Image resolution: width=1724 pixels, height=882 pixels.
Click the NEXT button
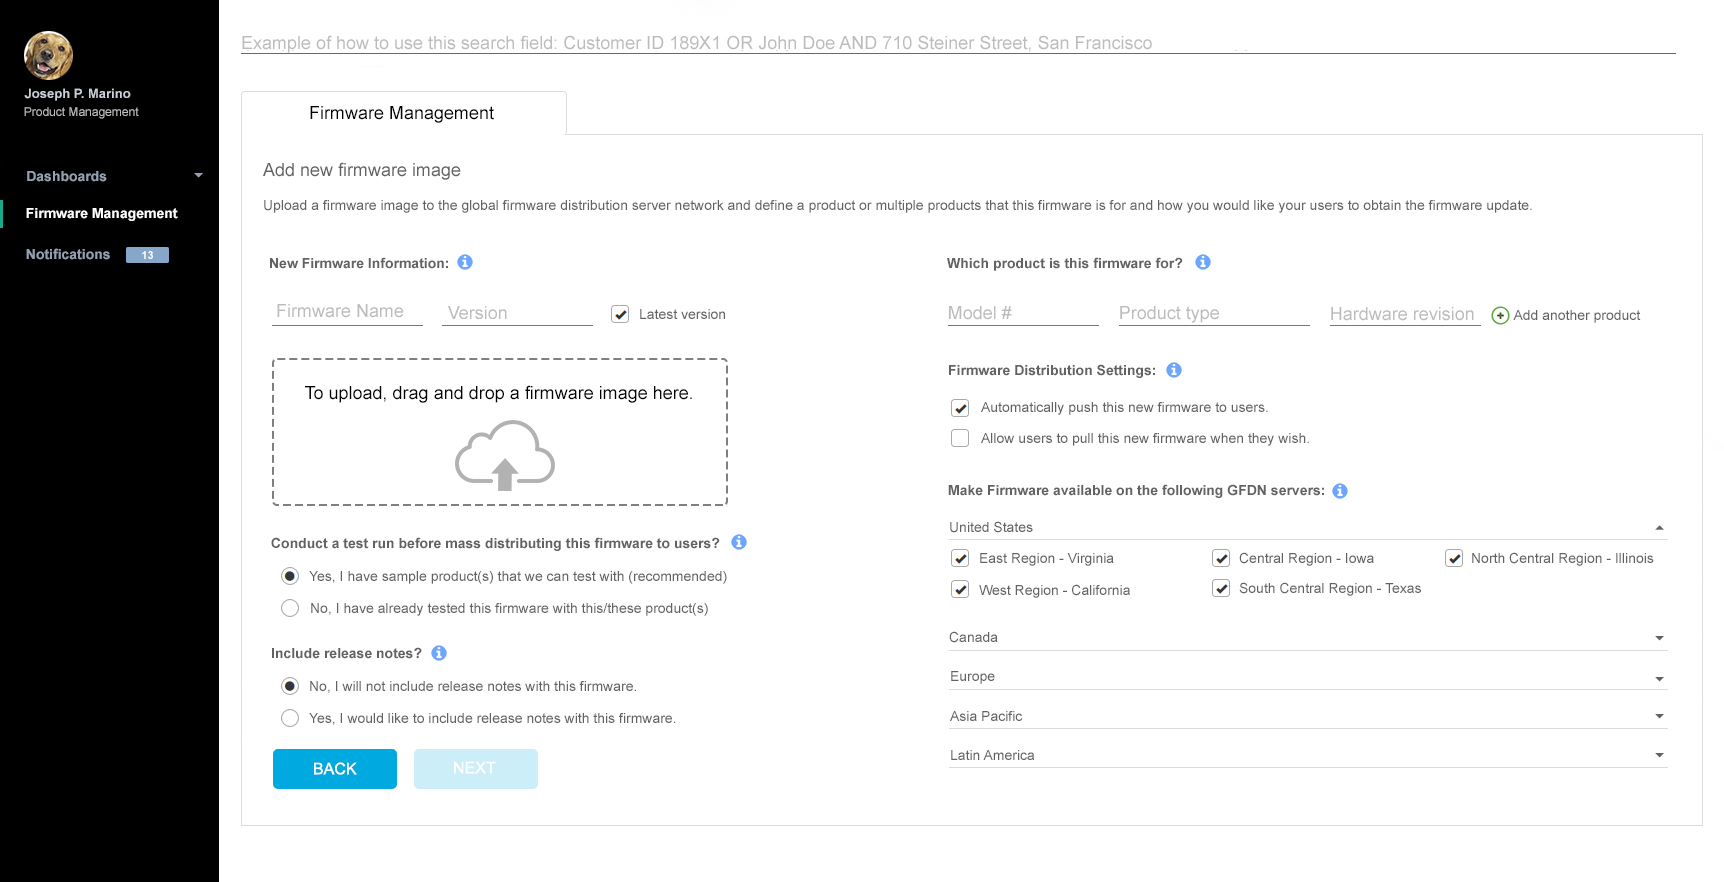476,769
